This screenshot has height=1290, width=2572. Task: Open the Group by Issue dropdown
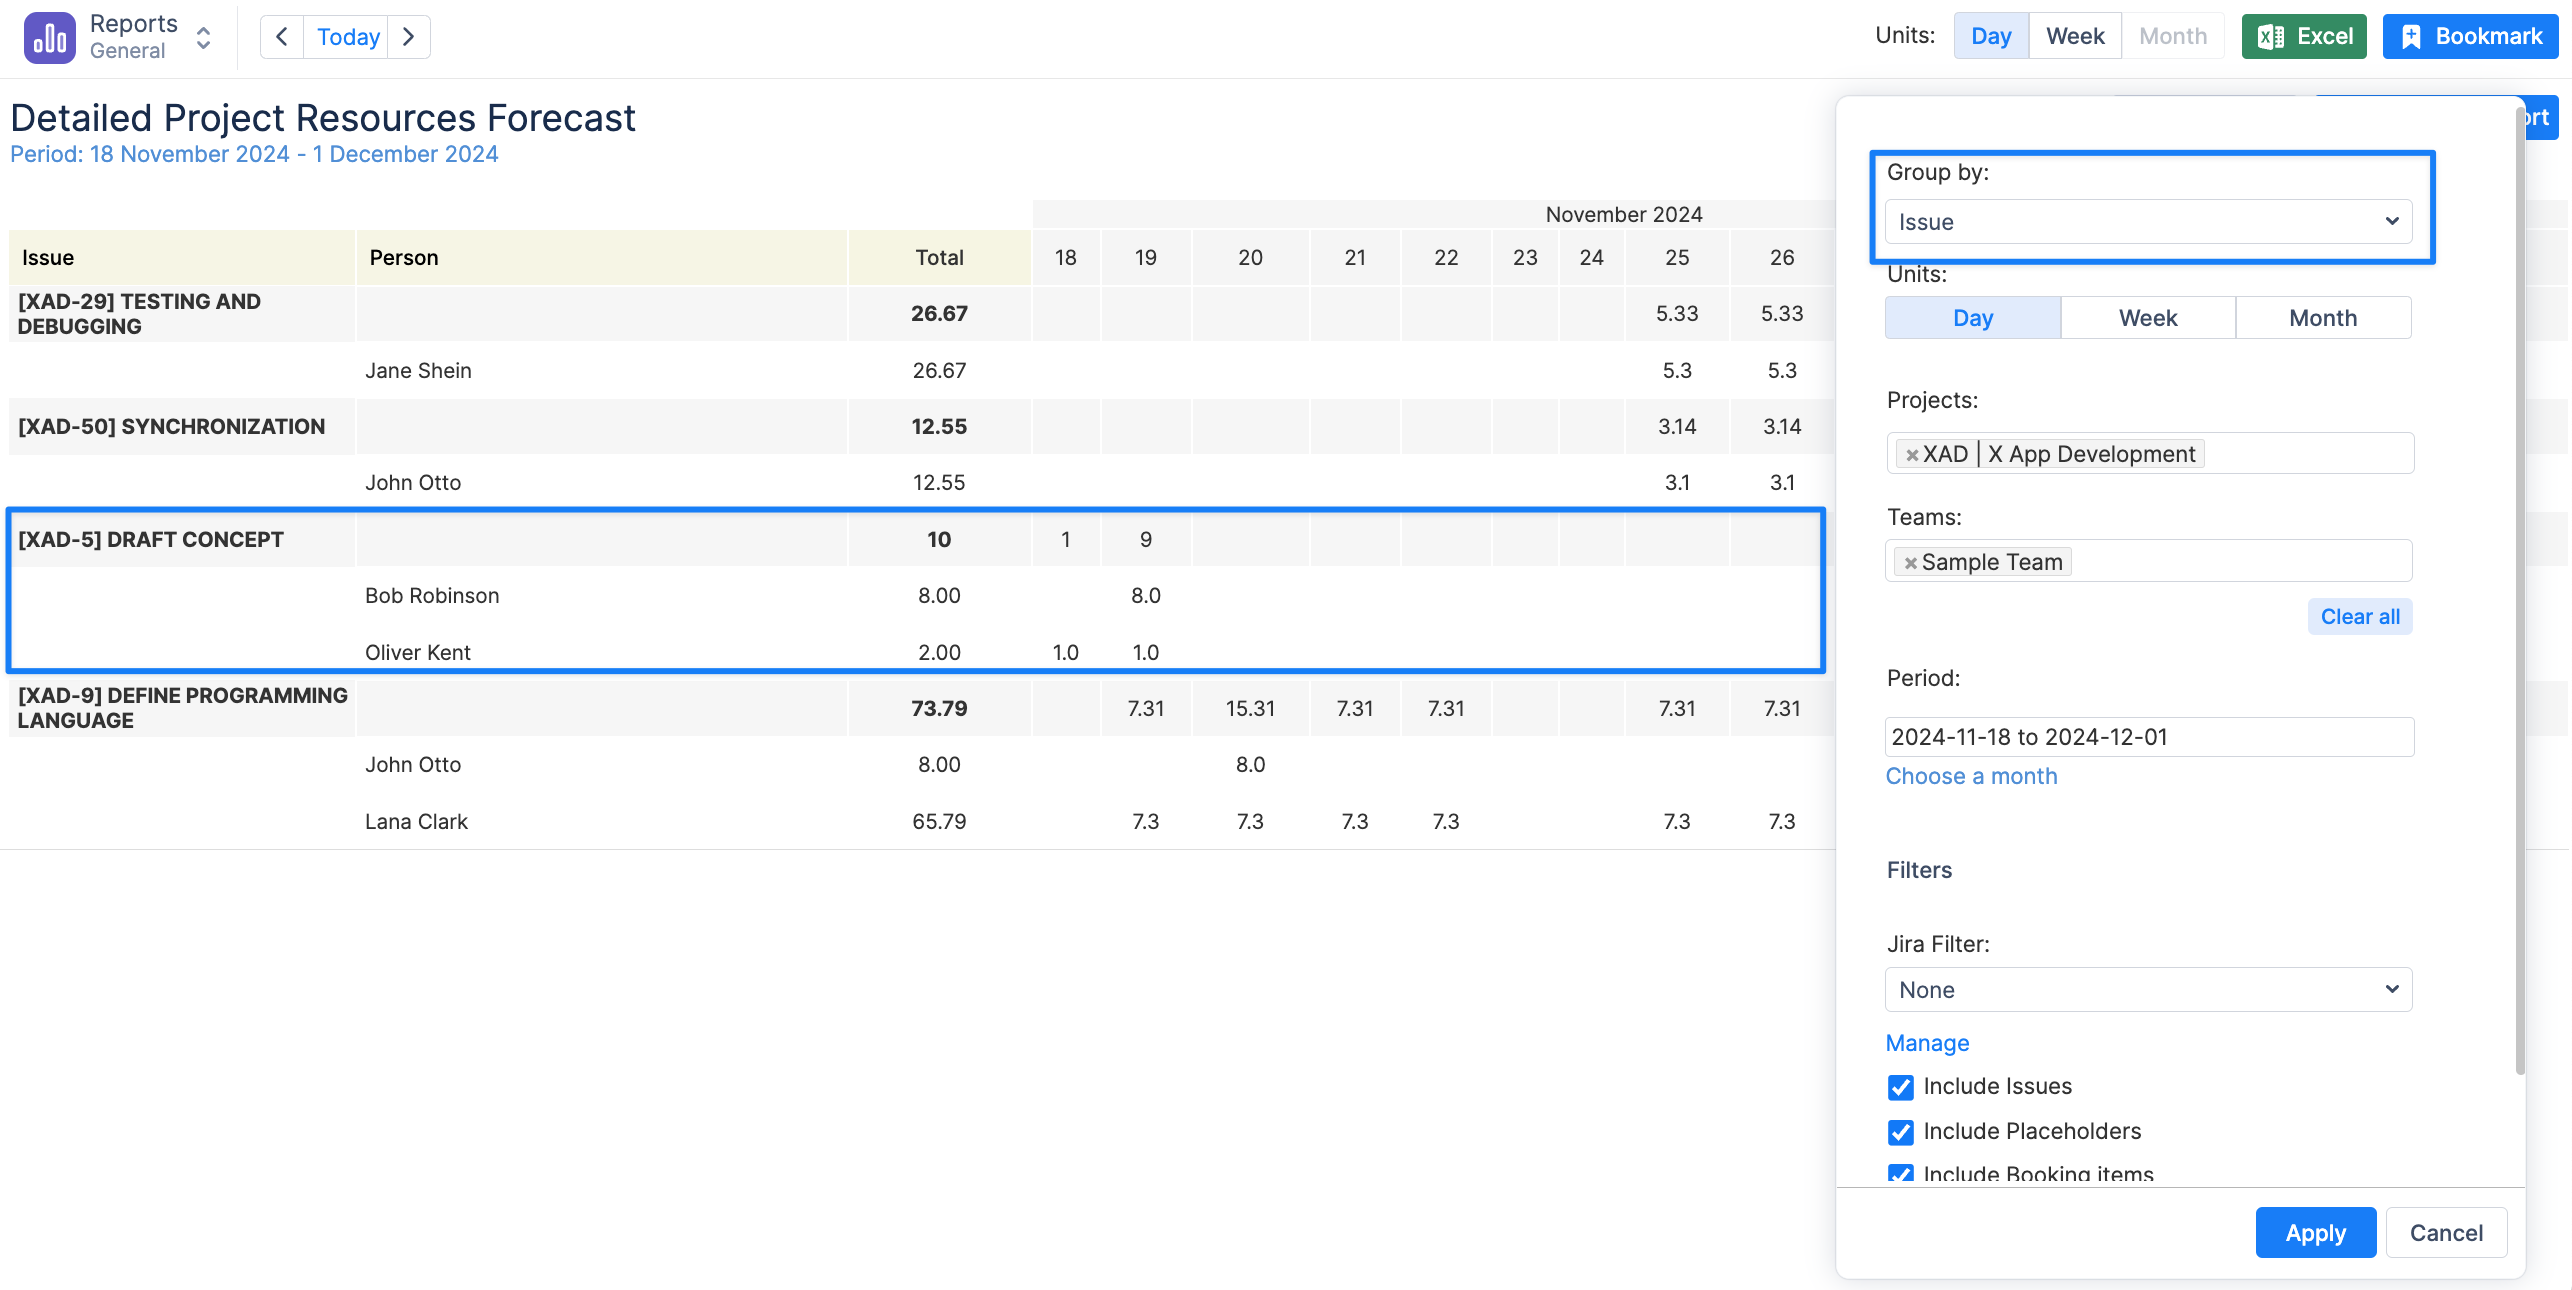[x=2148, y=222]
